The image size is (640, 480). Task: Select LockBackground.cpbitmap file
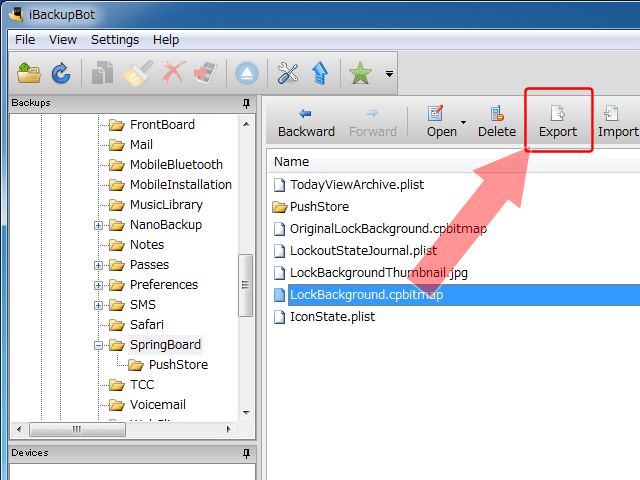[x=366, y=295]
